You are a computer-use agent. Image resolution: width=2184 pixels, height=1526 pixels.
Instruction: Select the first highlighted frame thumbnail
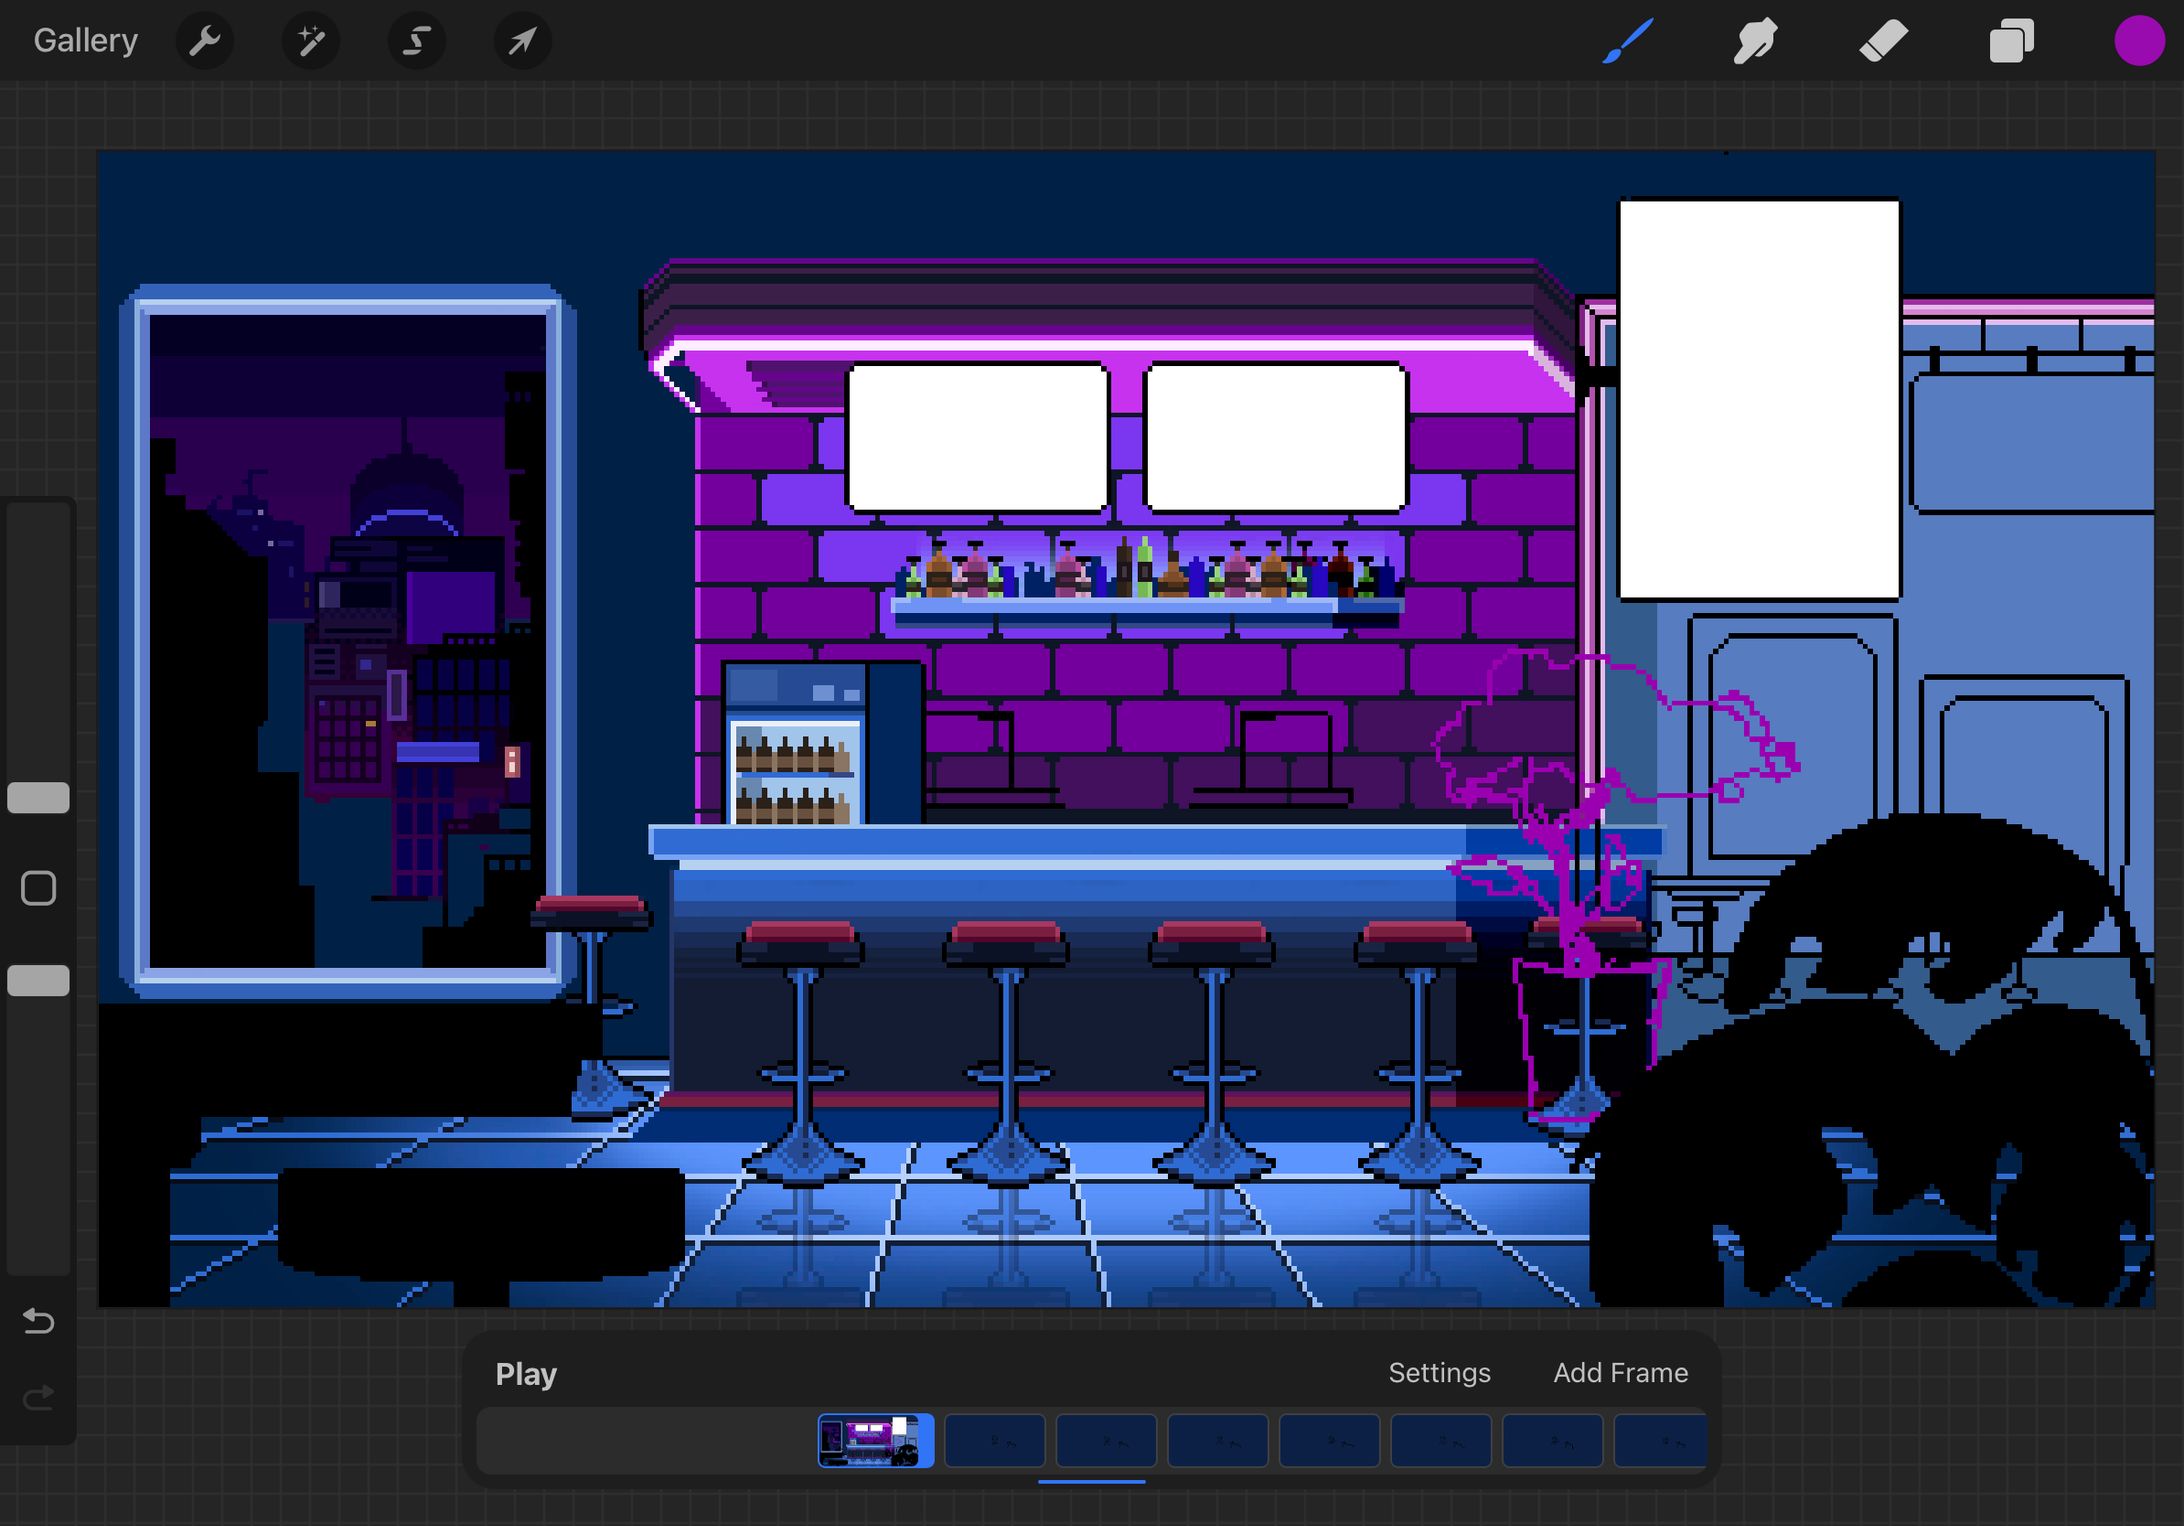[875, 1441]
